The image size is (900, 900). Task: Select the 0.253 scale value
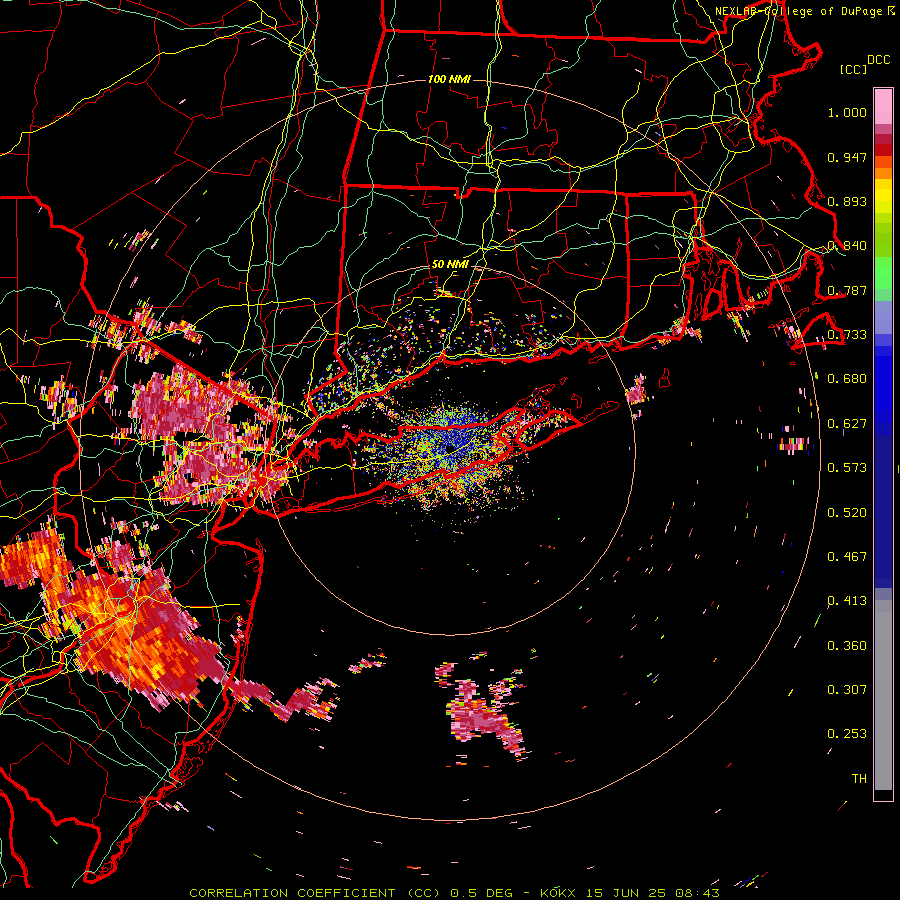coord(847,734)
